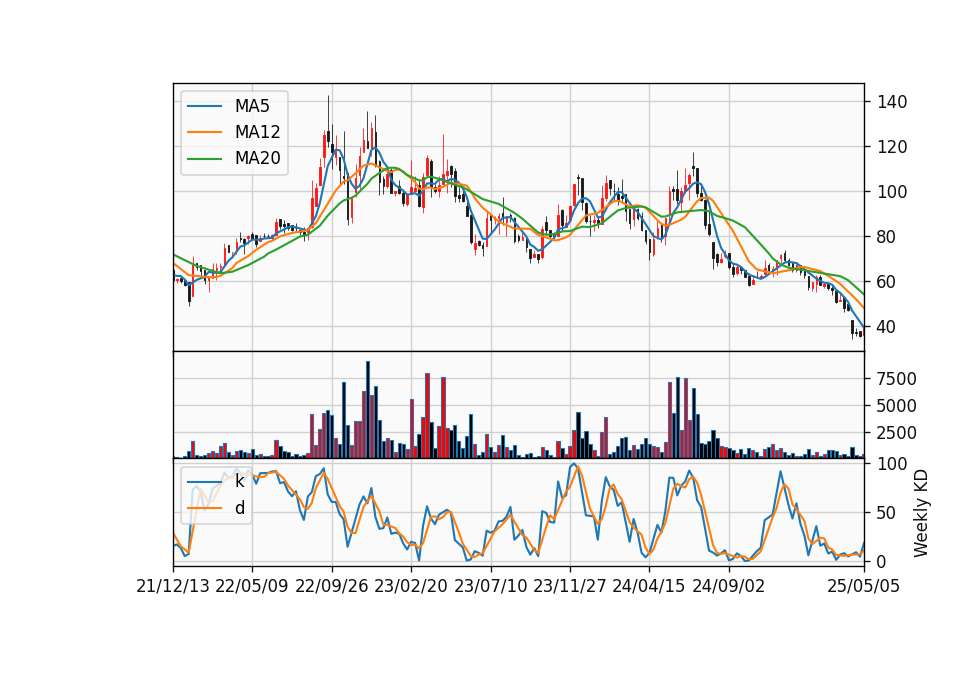Viewport: 960px width, 690px height.
Task: Click the d legend label in KD panel
Action: (240, 508)
